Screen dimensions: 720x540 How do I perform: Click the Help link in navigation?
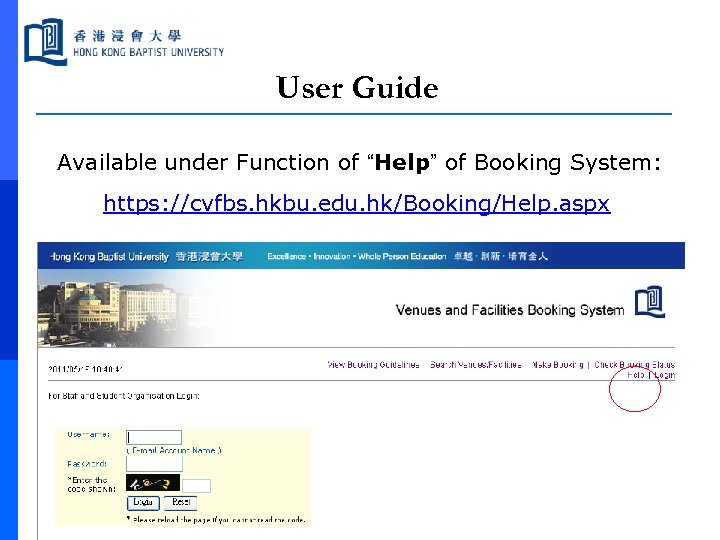tap(636, 375)
